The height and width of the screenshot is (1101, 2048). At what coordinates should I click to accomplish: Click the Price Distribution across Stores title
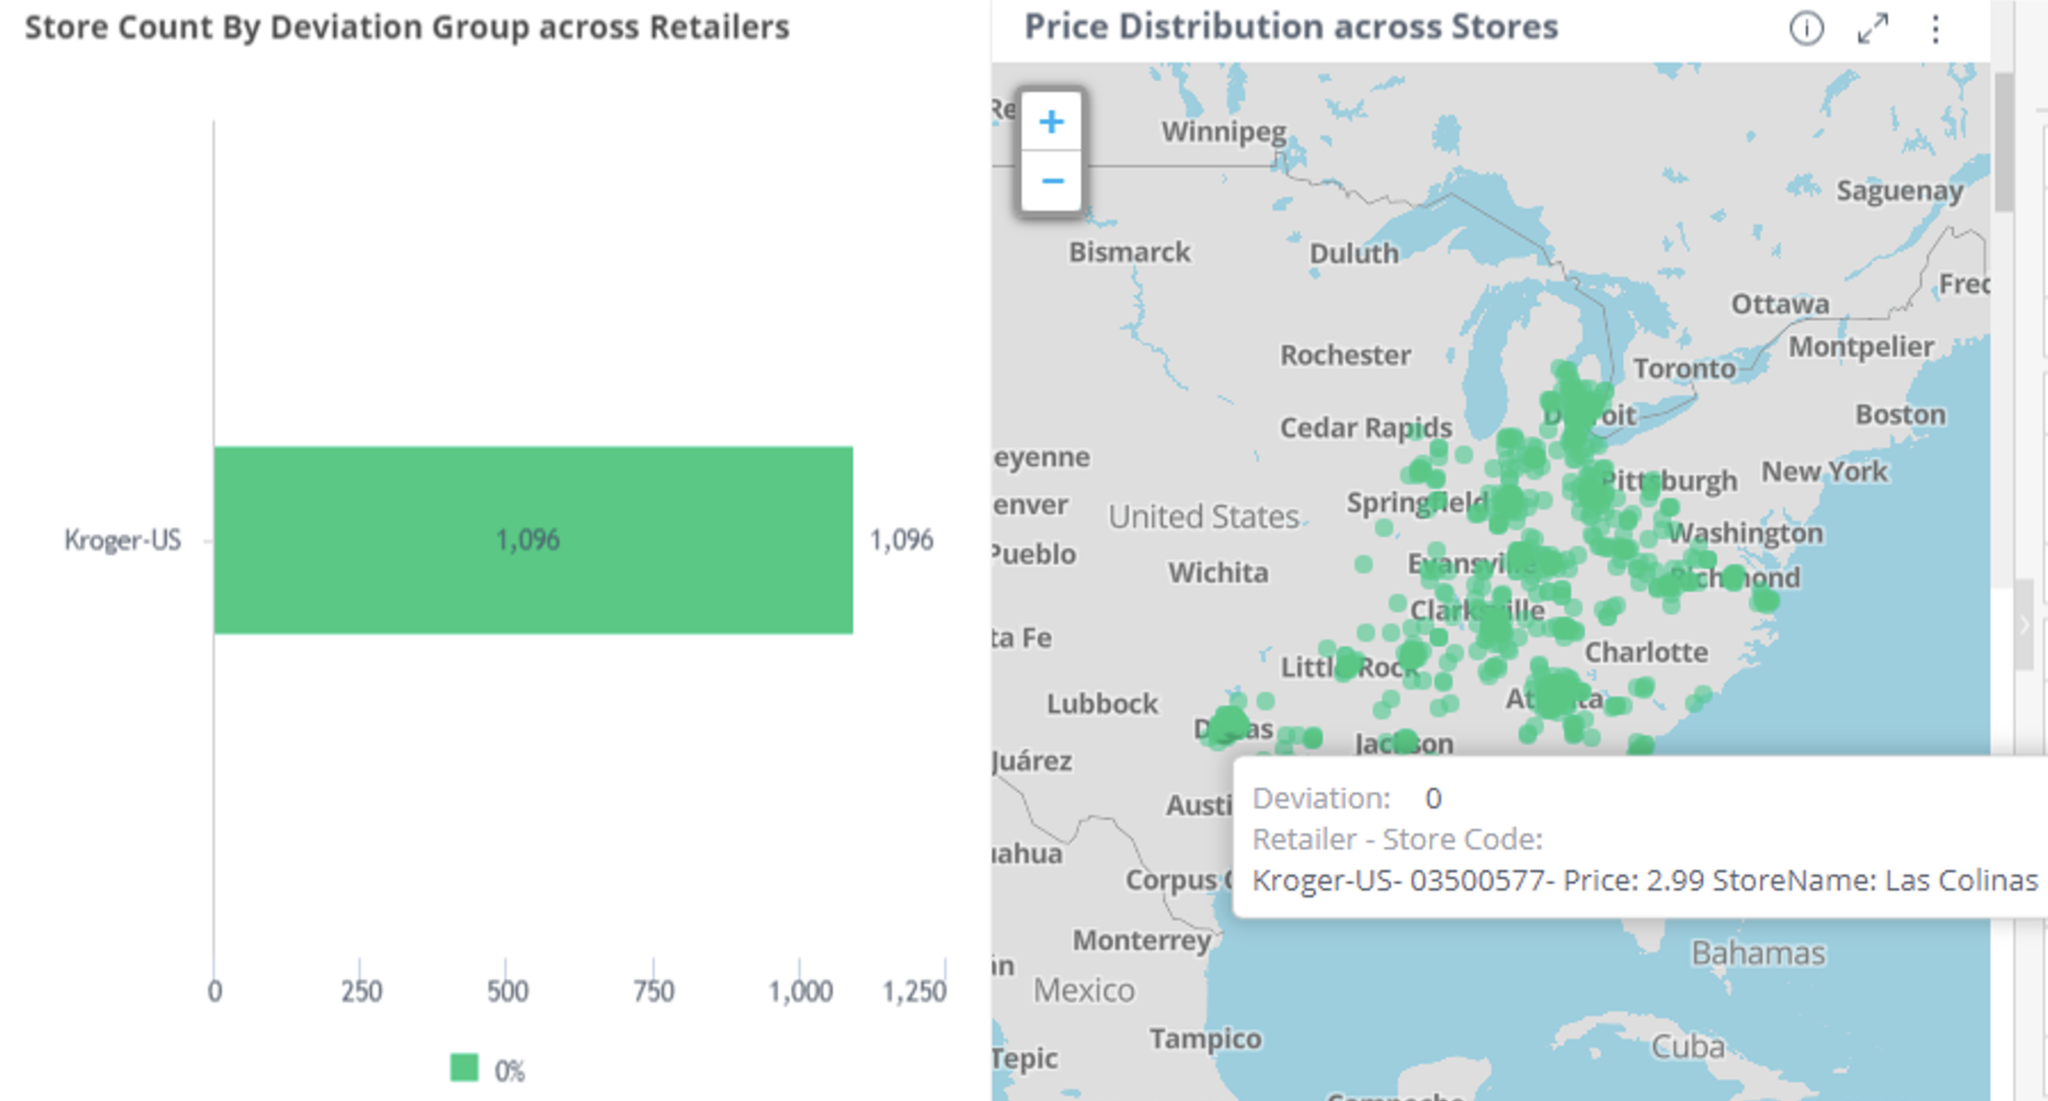point(1291,27)
